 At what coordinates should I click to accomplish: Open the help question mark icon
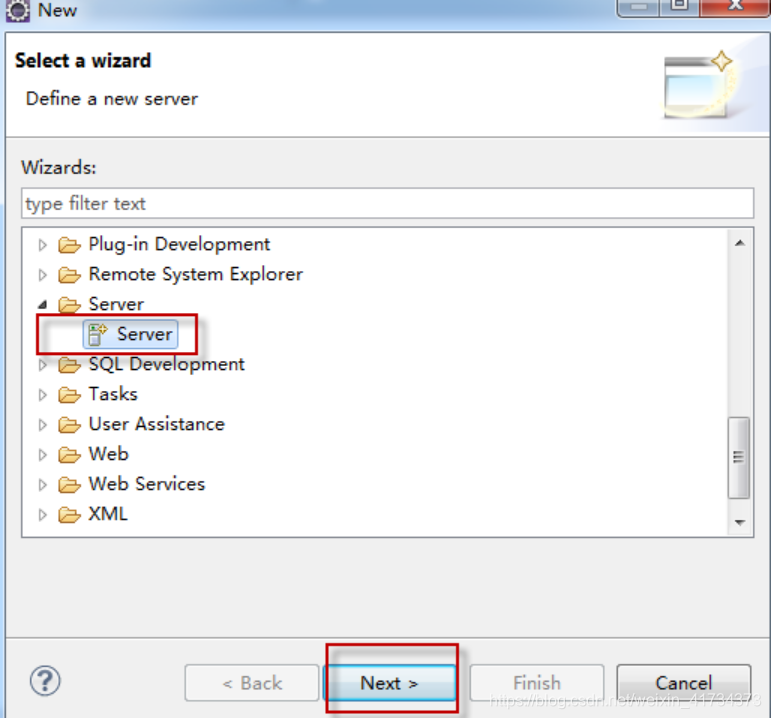pos(45,681)
